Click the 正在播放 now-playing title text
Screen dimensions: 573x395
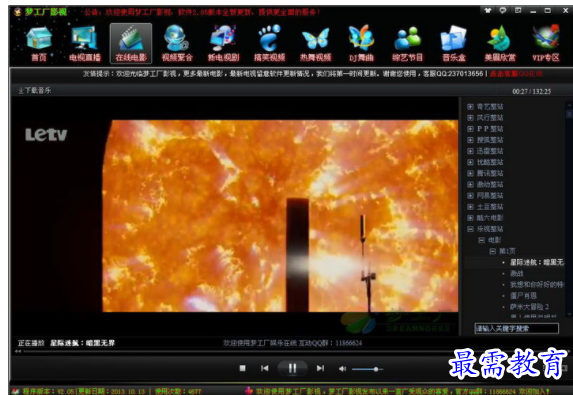[67, 343]
